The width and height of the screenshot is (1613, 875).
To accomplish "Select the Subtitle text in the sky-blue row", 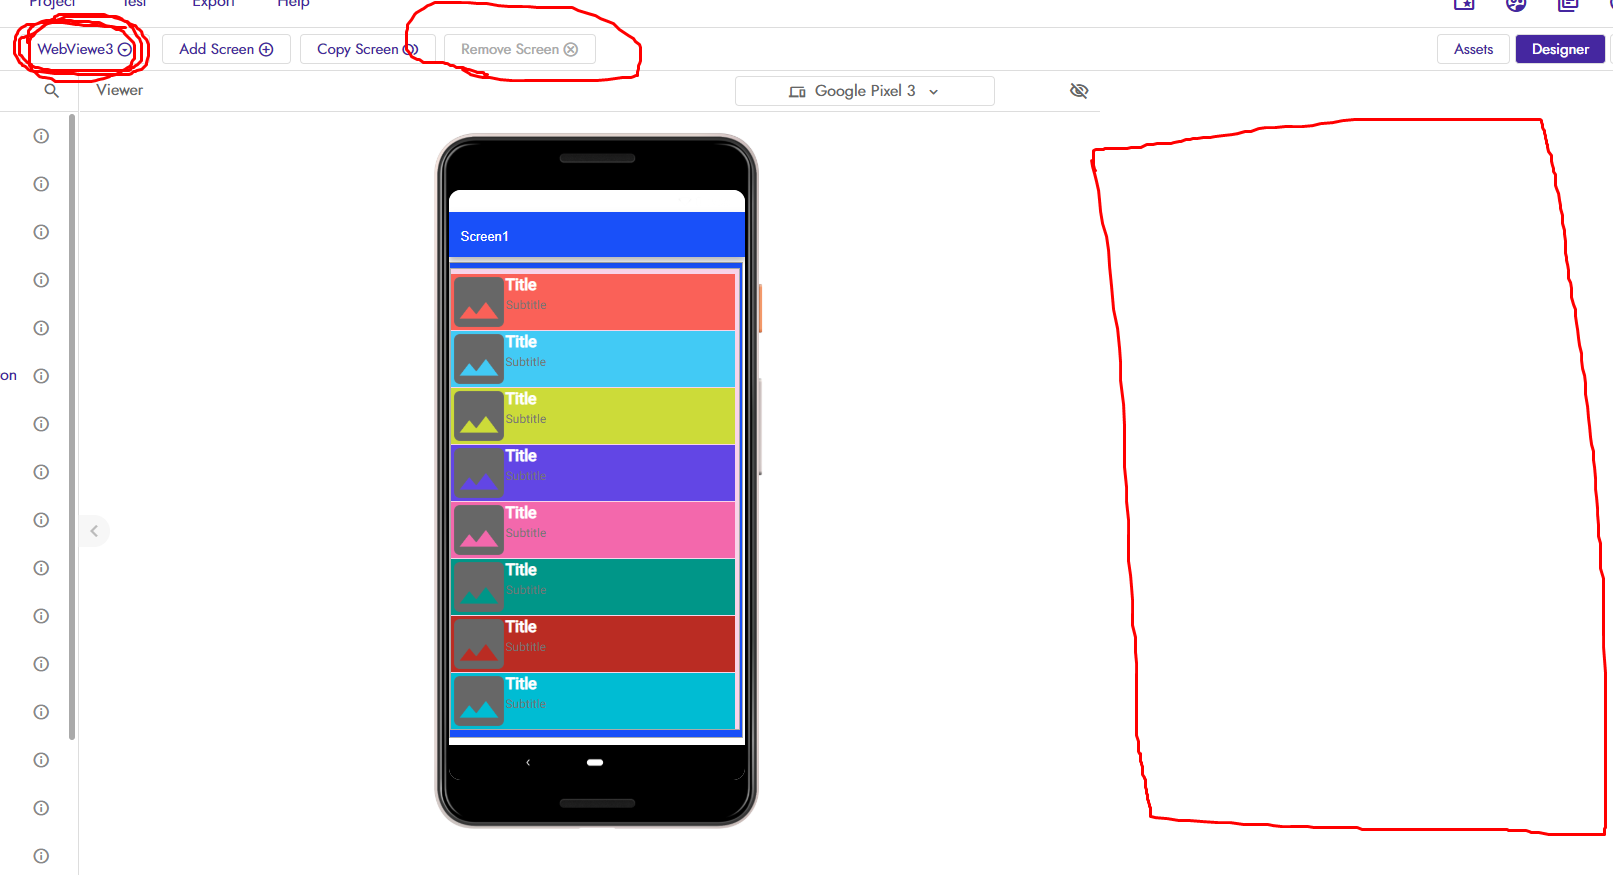I will pos(526,362).
